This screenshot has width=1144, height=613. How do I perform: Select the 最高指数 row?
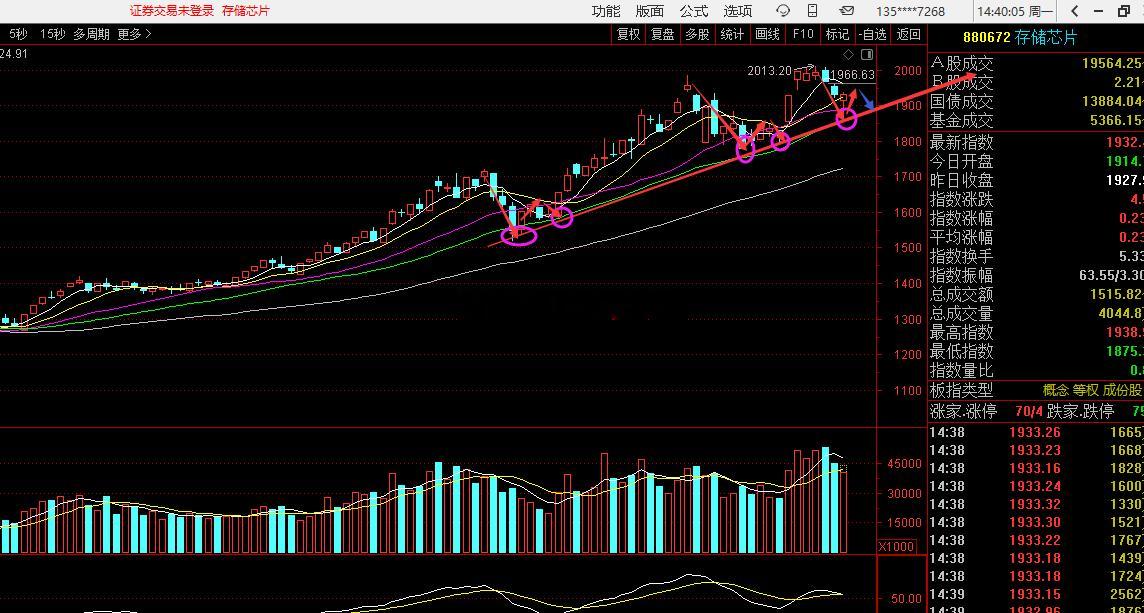tap(1036, 333)
